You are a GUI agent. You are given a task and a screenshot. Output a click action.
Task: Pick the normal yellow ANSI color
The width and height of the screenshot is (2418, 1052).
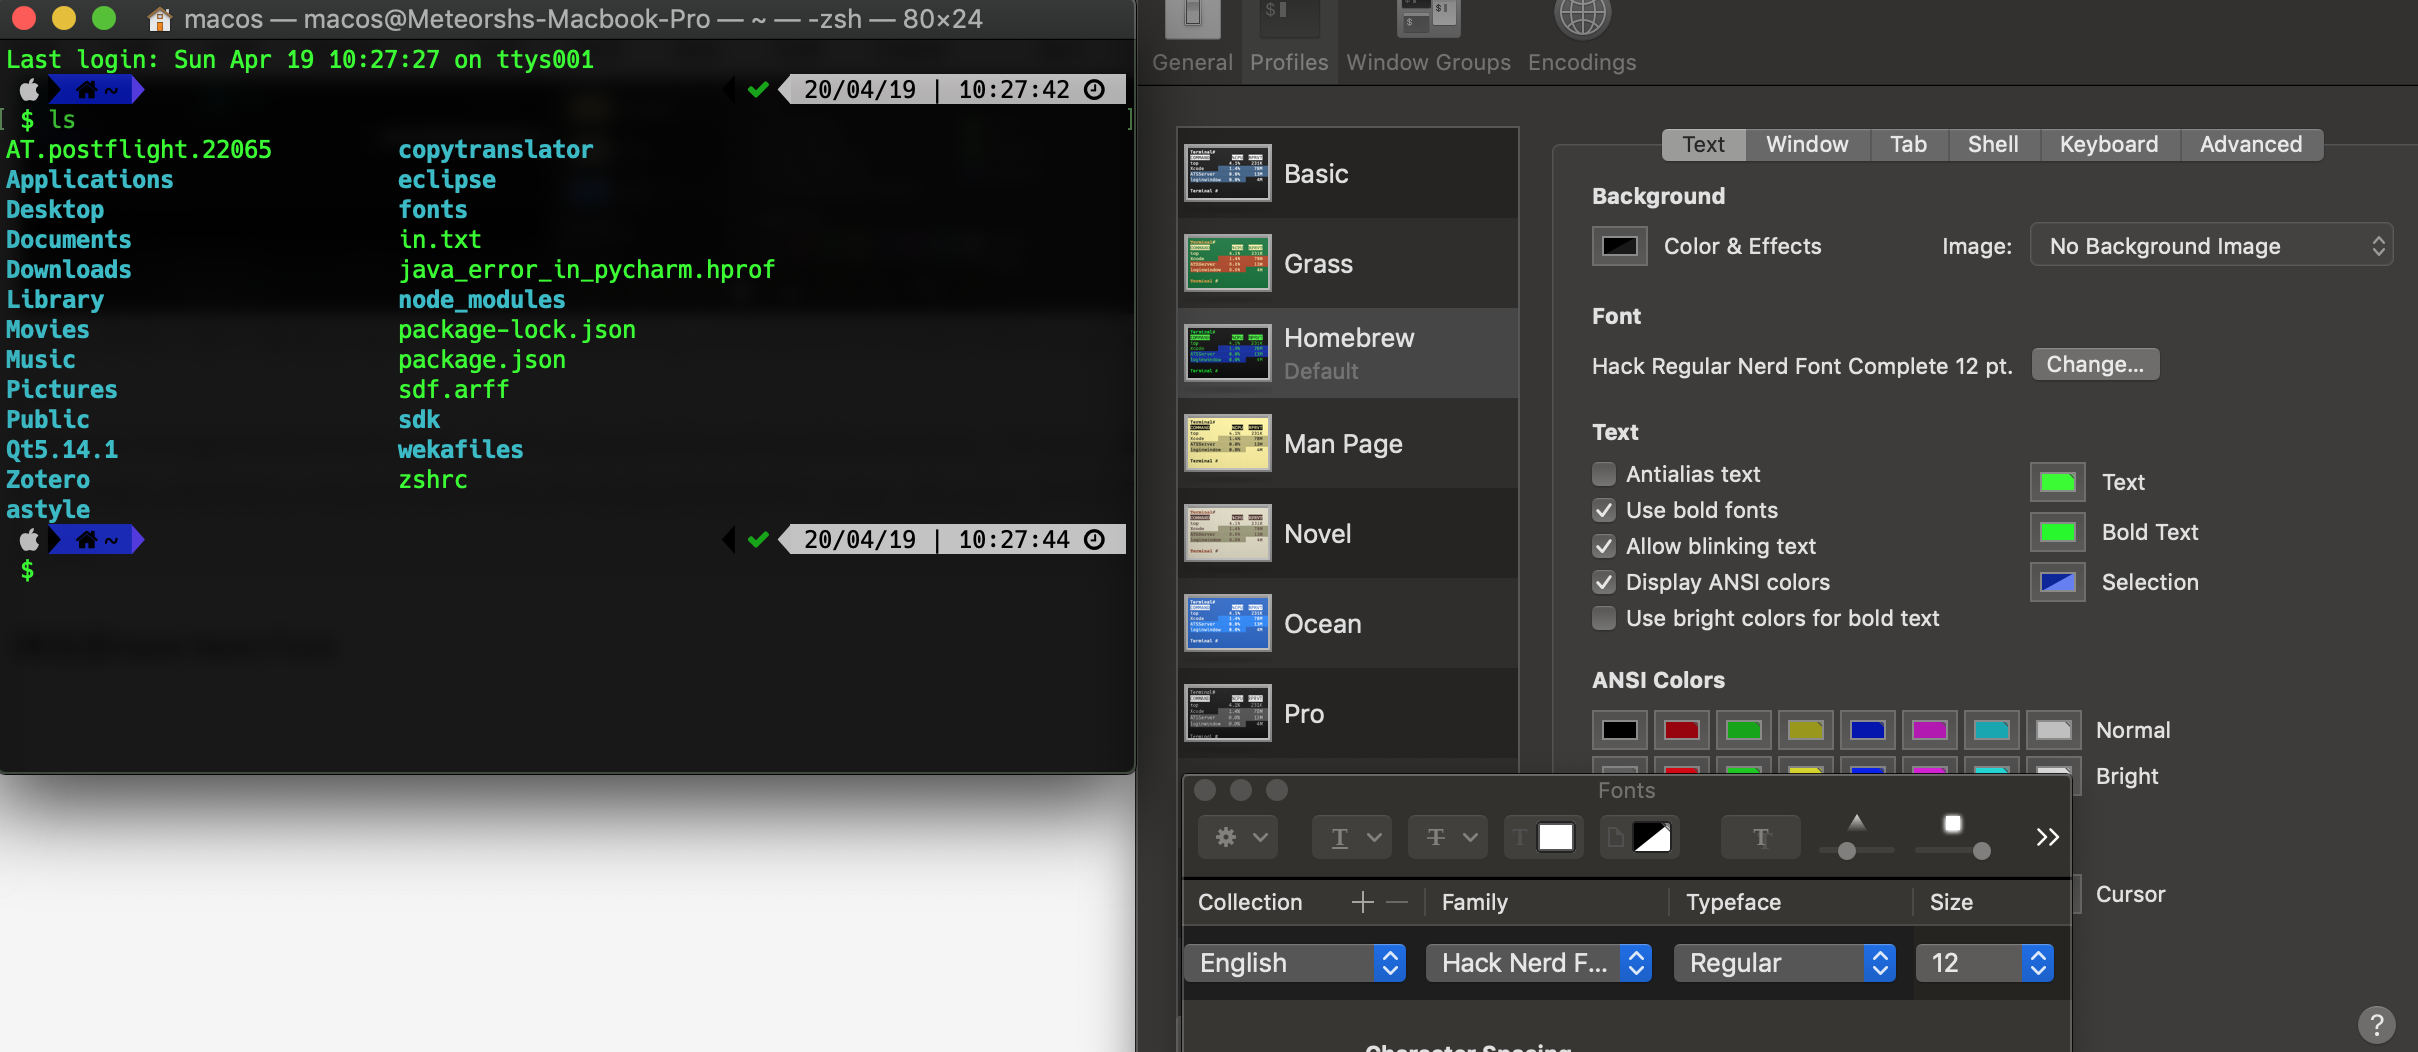click(x=1805, y=730)
